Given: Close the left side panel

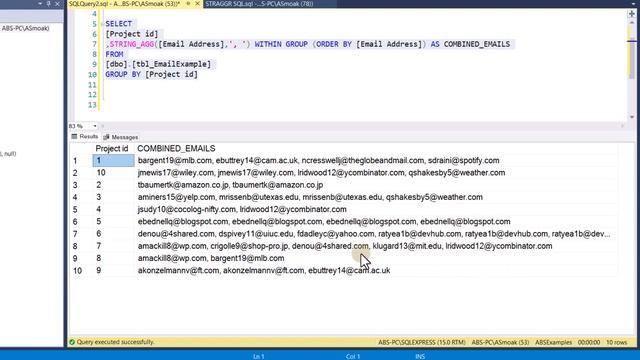Looking at the screenshot, I should pyautogui.click(x=57, y=4).
